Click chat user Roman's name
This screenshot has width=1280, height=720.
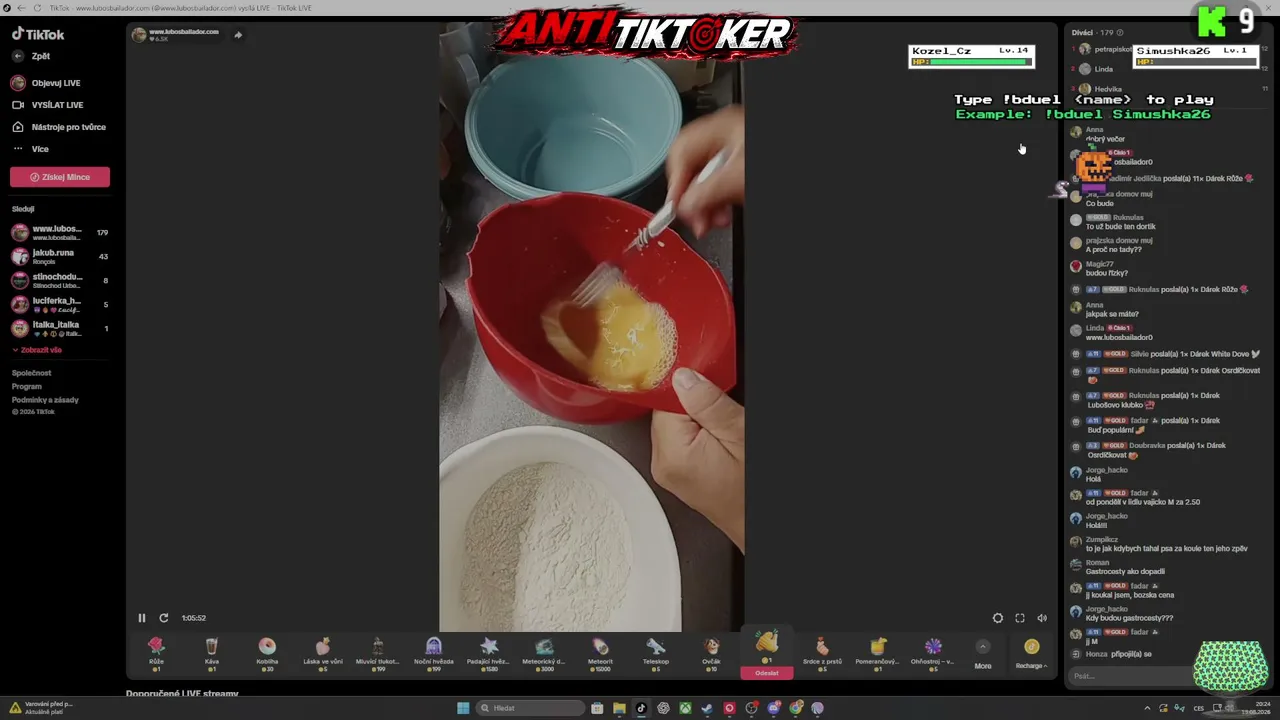[x=1097, y=563]
